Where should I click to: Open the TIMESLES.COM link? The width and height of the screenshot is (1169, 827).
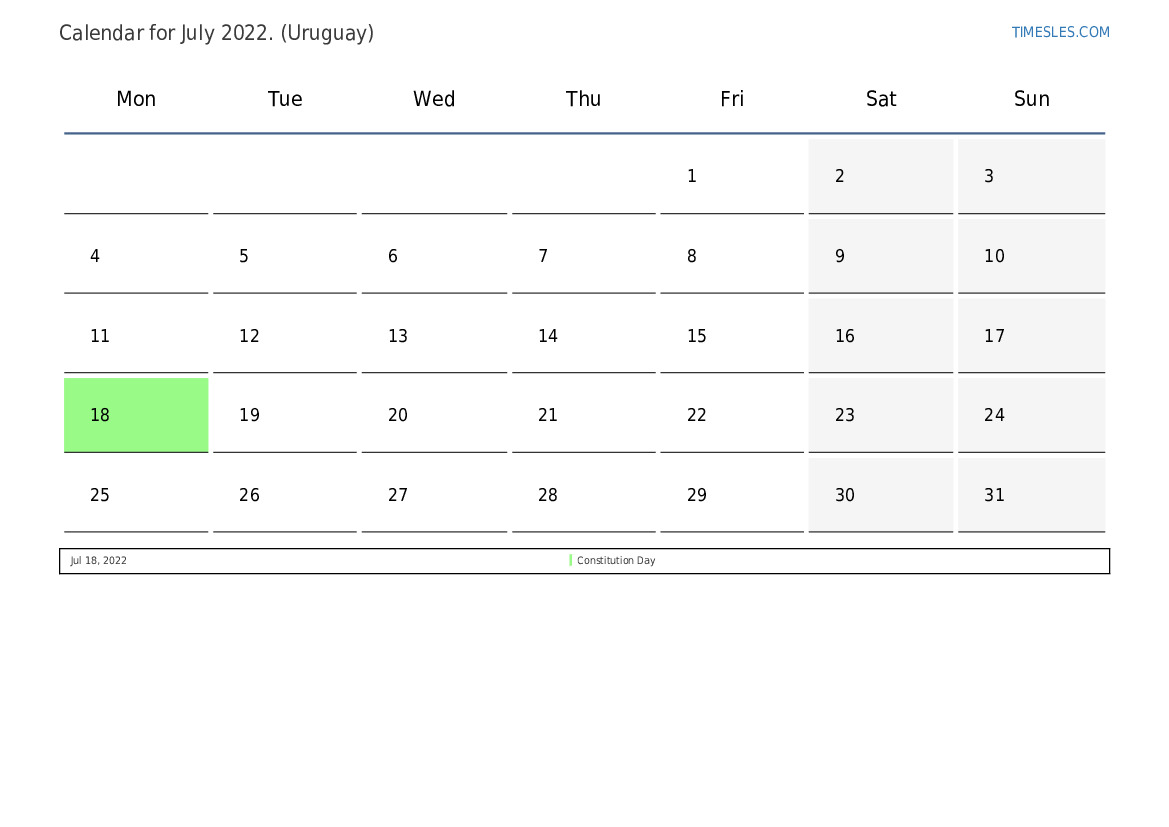coord(1060,32)
